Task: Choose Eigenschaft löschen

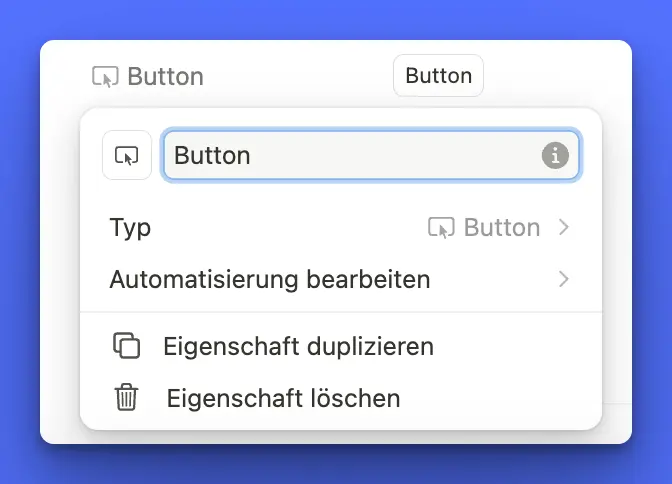Action: [x=283, y=398]
